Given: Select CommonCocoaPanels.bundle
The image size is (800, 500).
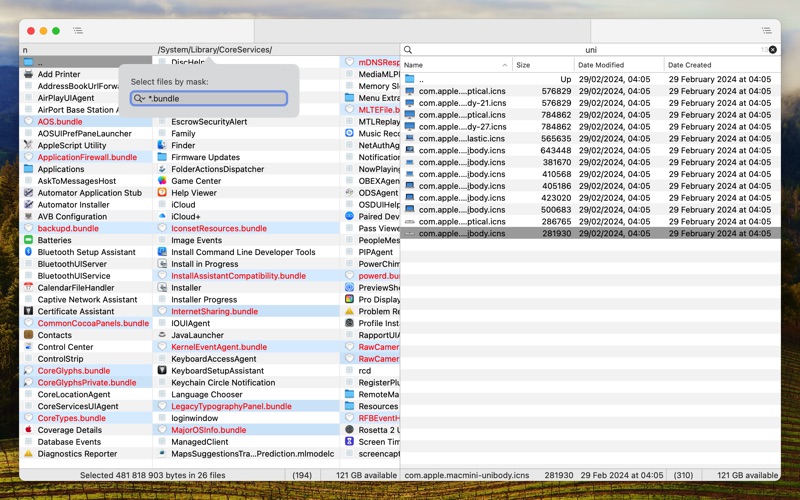Looking at the screenshot, I should 86,323.
